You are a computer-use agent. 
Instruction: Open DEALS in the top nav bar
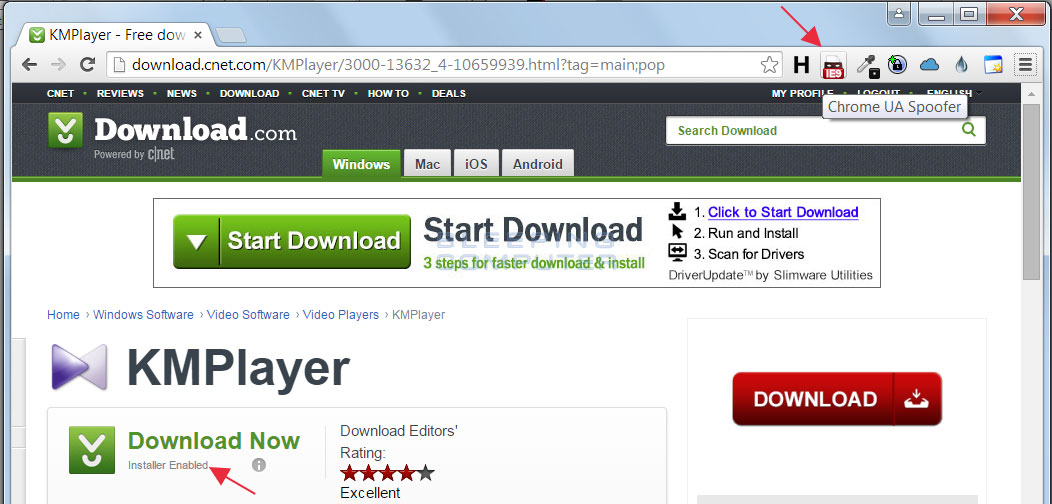tap(449, 93)
